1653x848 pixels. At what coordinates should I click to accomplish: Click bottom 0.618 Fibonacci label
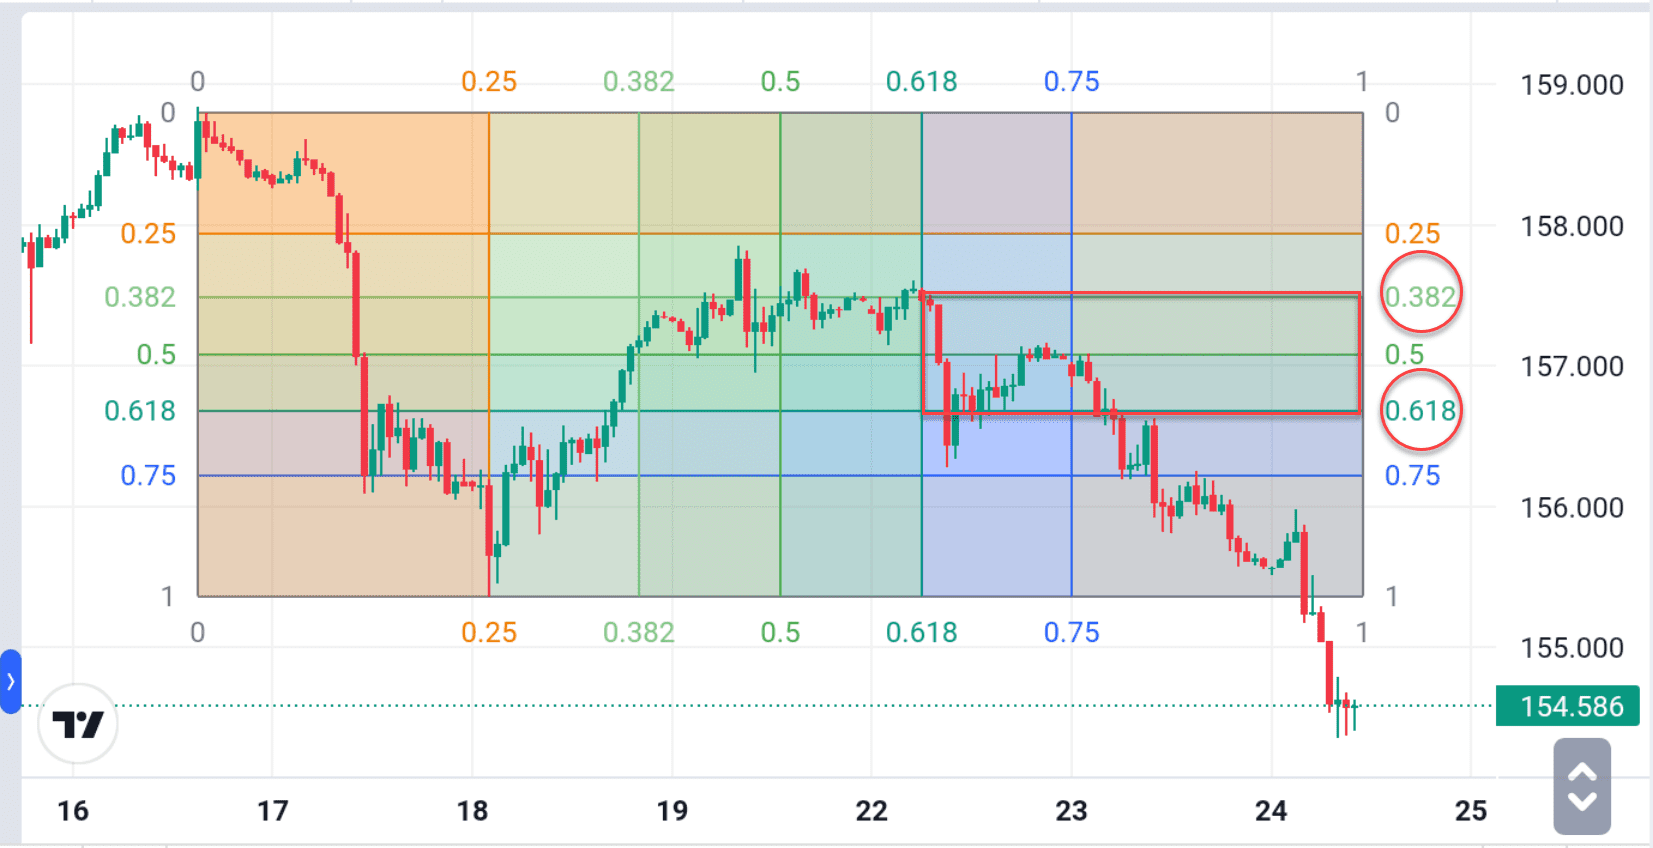coord(922,632)
